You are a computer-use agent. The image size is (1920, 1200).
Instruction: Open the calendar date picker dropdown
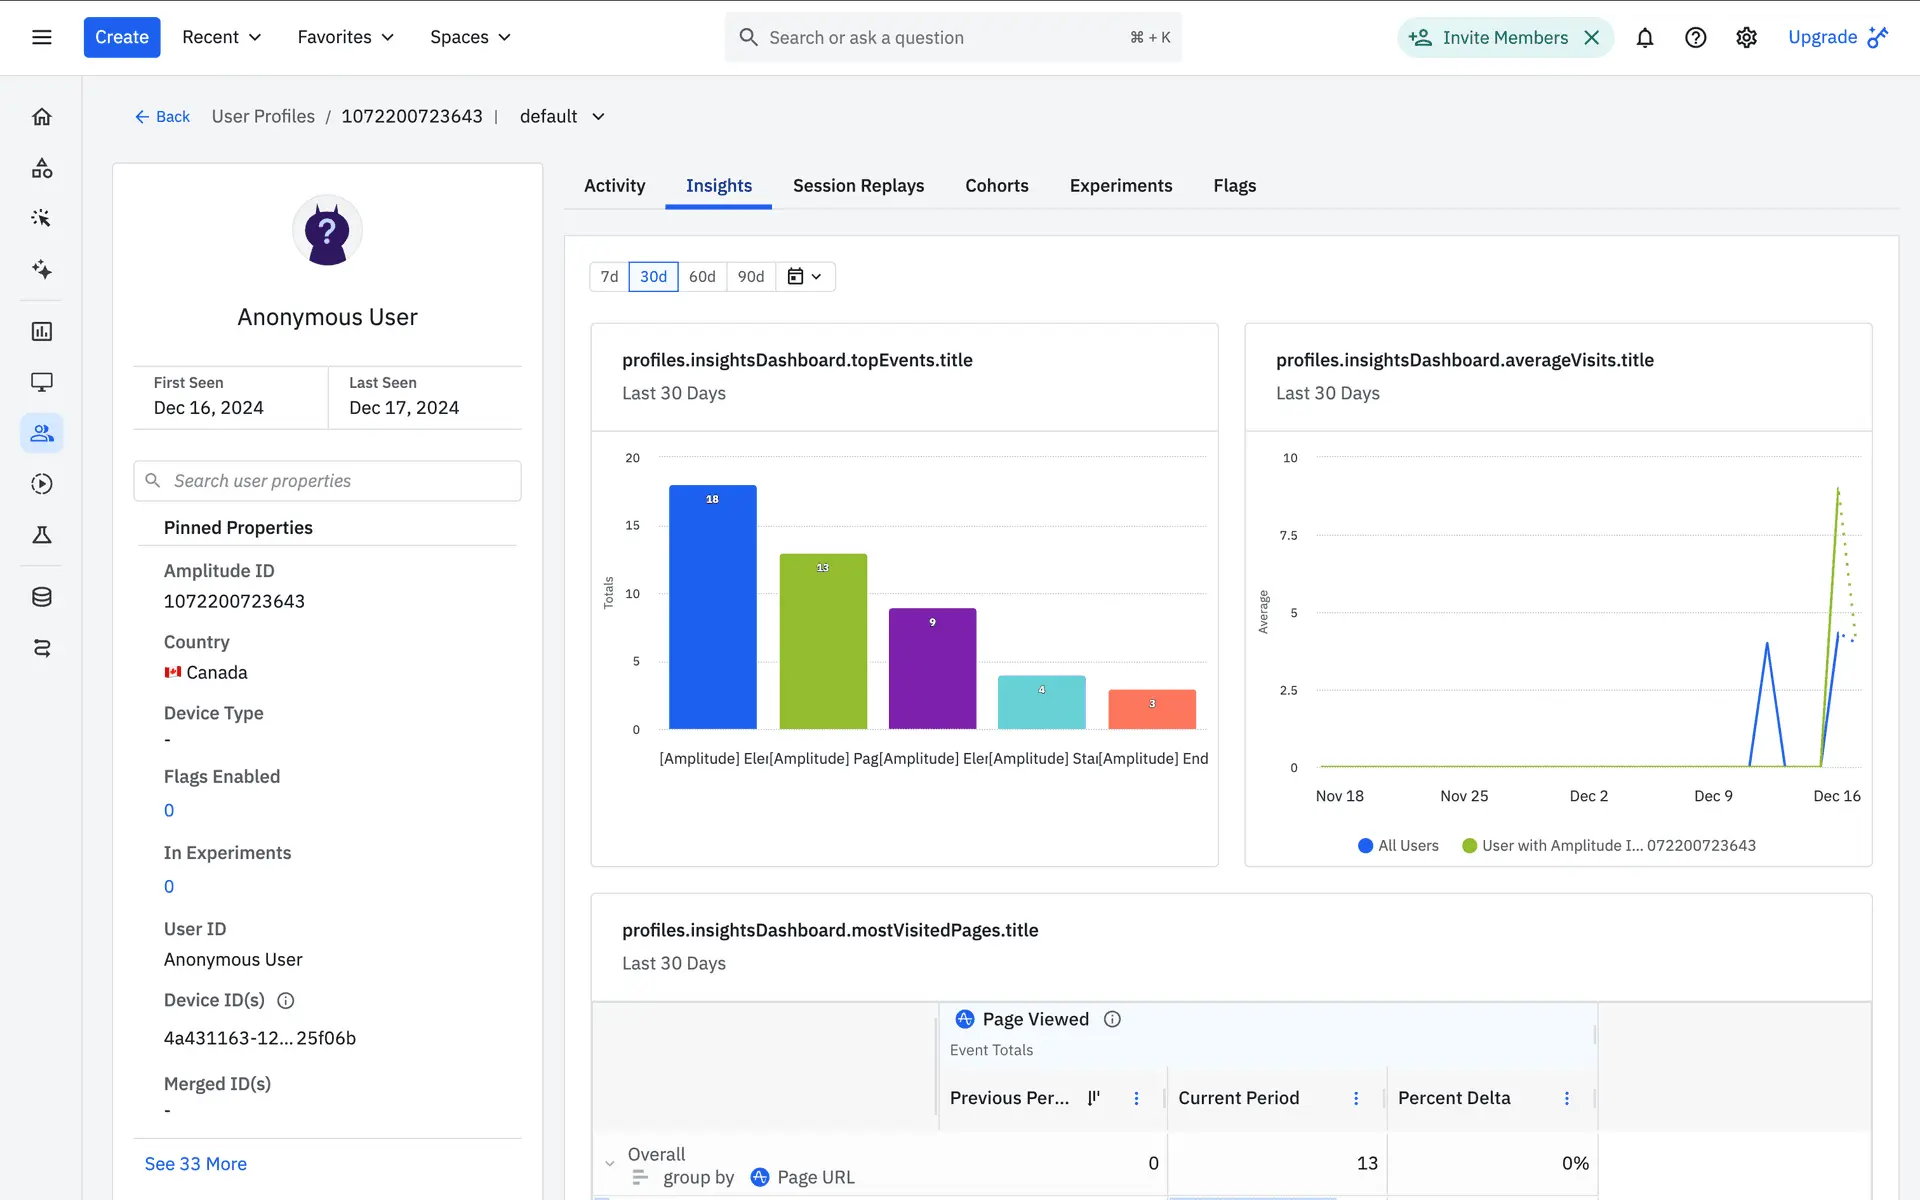click(805, 277)
